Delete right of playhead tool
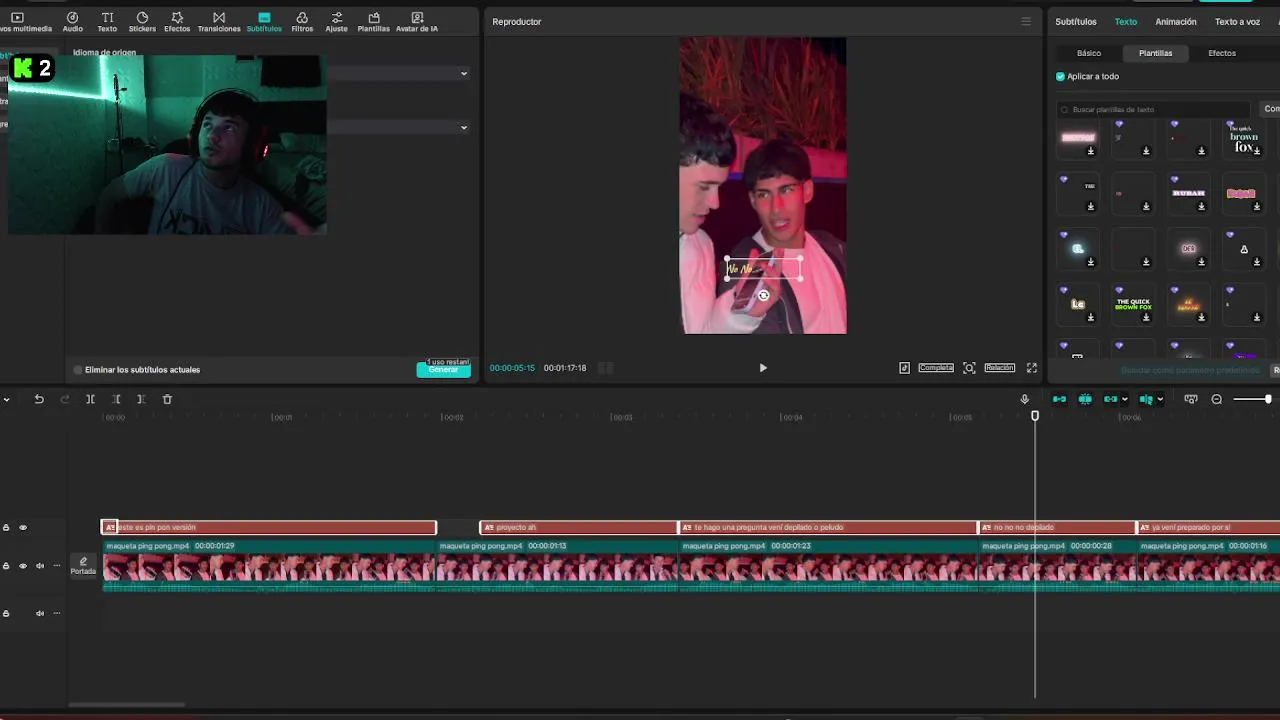 click(141, 399)
